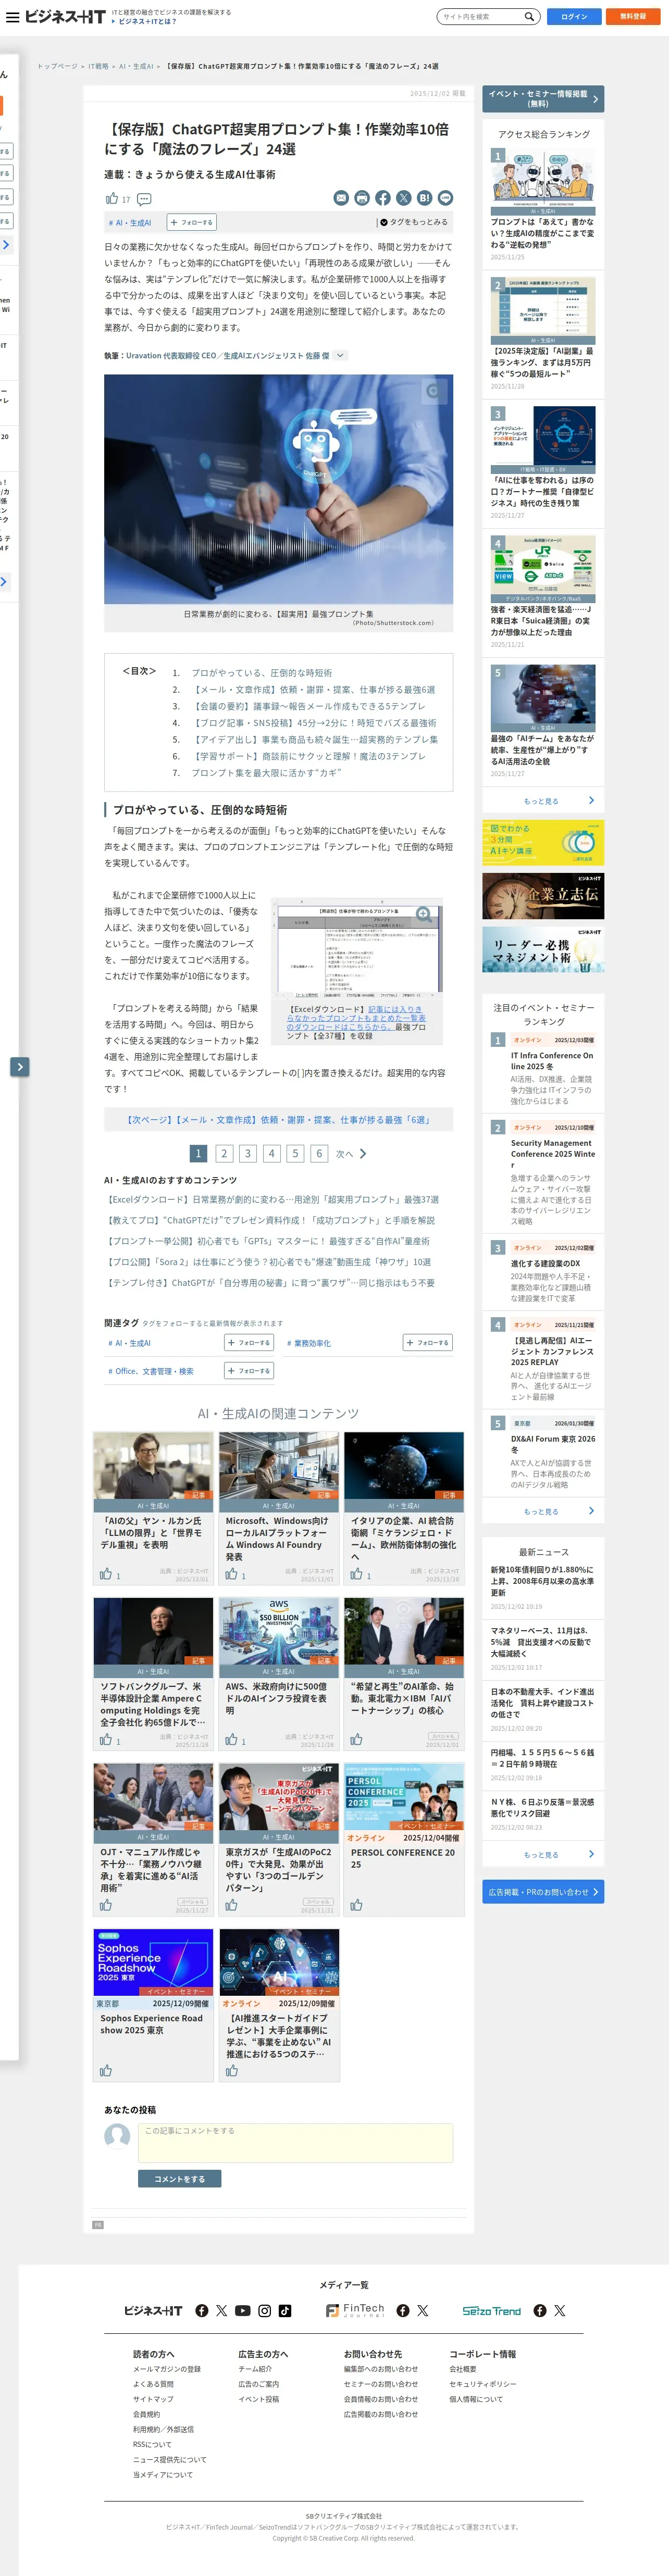Viewport: 669px width, 2576px height.
Task: Click the 無料登録 button
Action: coord(632,17)
